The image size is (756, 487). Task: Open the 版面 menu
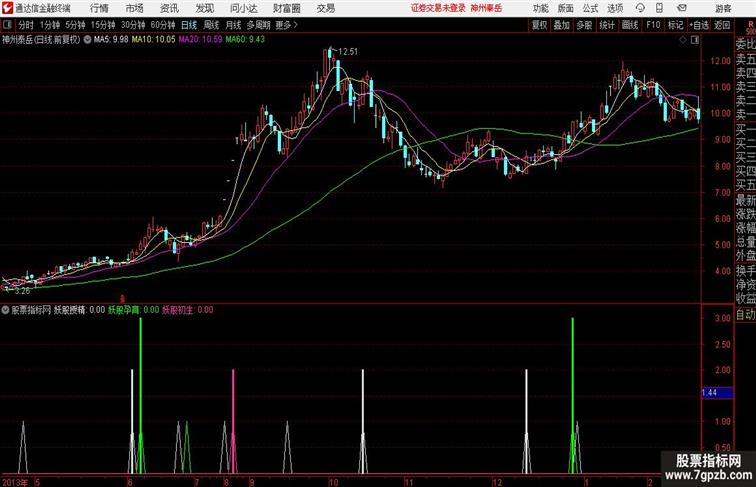566,8
